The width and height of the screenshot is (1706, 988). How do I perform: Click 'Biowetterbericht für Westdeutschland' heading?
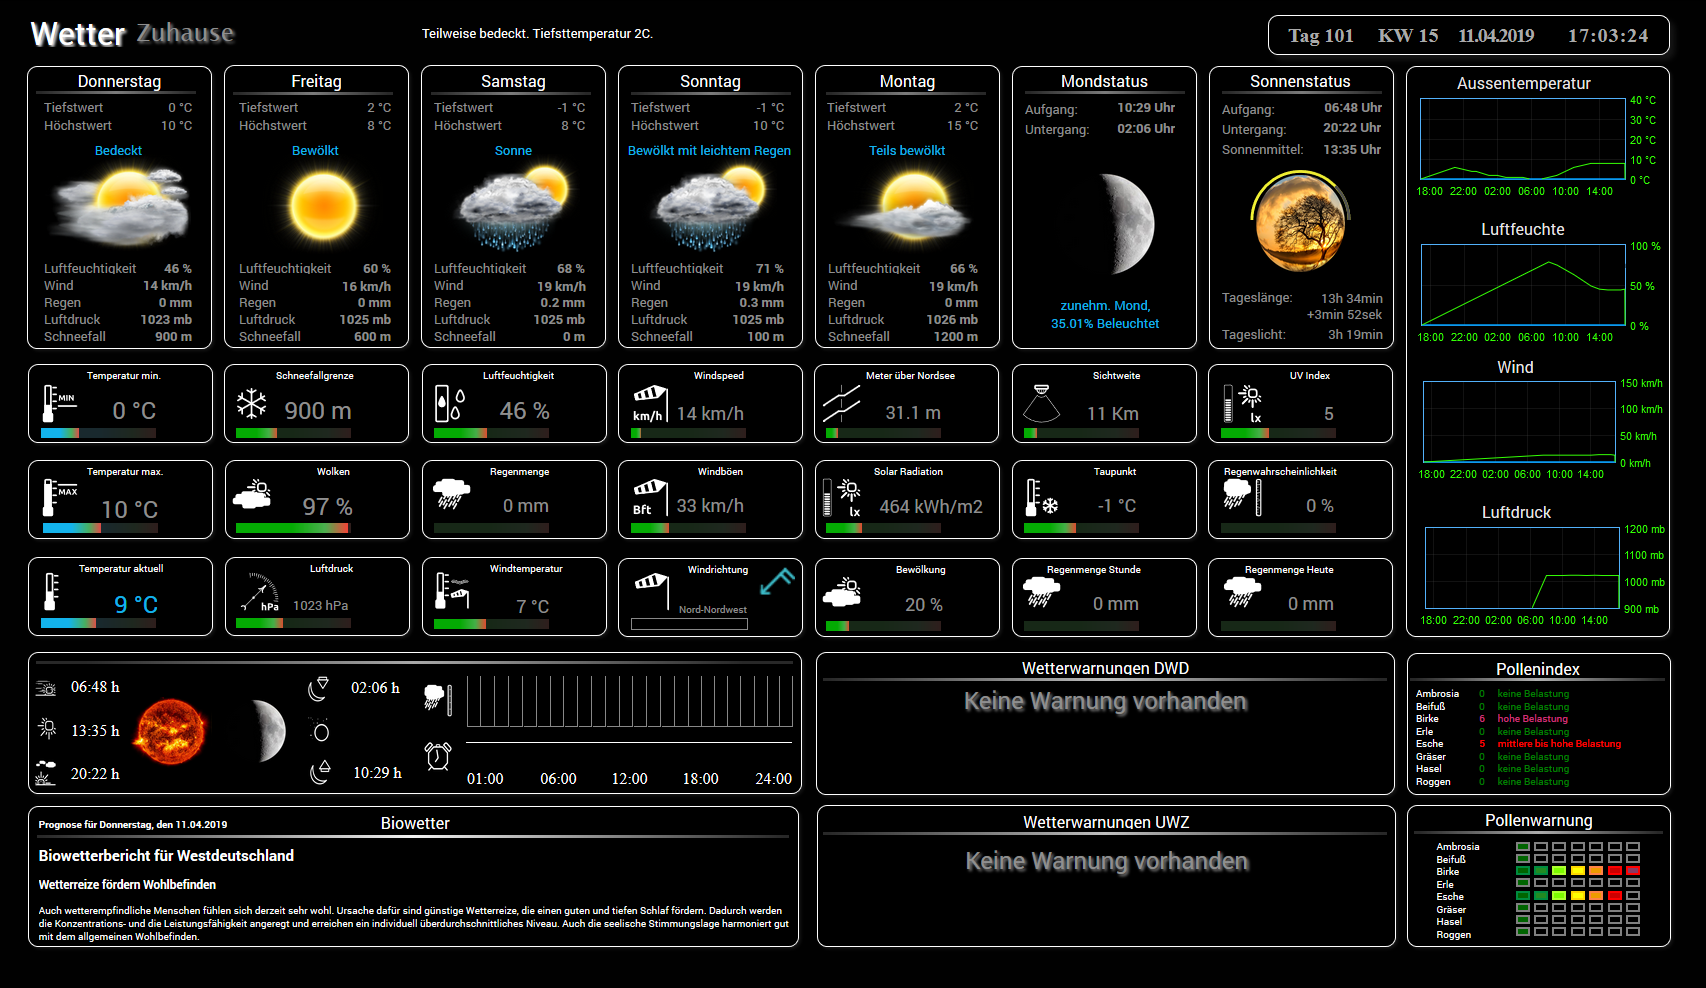click(166, 856)
